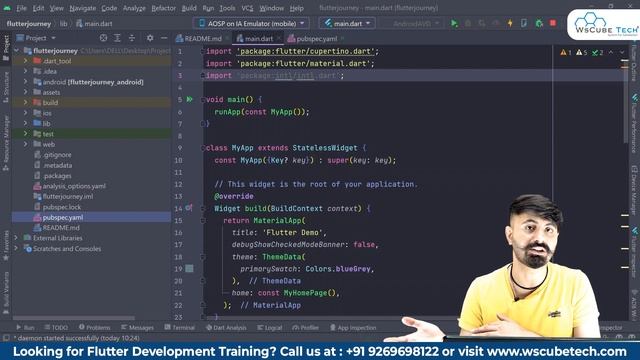Screen dimensions: 640x360
Task: Open the Flutter Performance side panel
Action: click(634, 123)
